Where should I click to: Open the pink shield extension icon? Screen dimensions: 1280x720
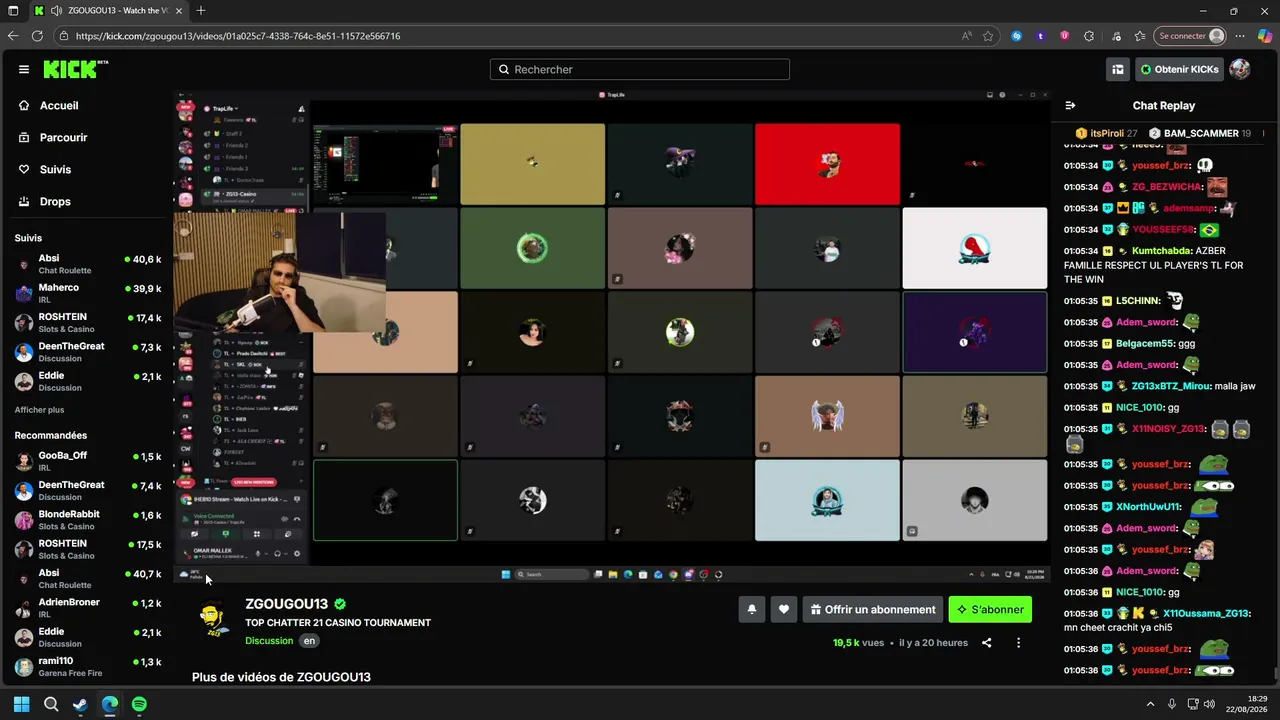coord(1064,36)
